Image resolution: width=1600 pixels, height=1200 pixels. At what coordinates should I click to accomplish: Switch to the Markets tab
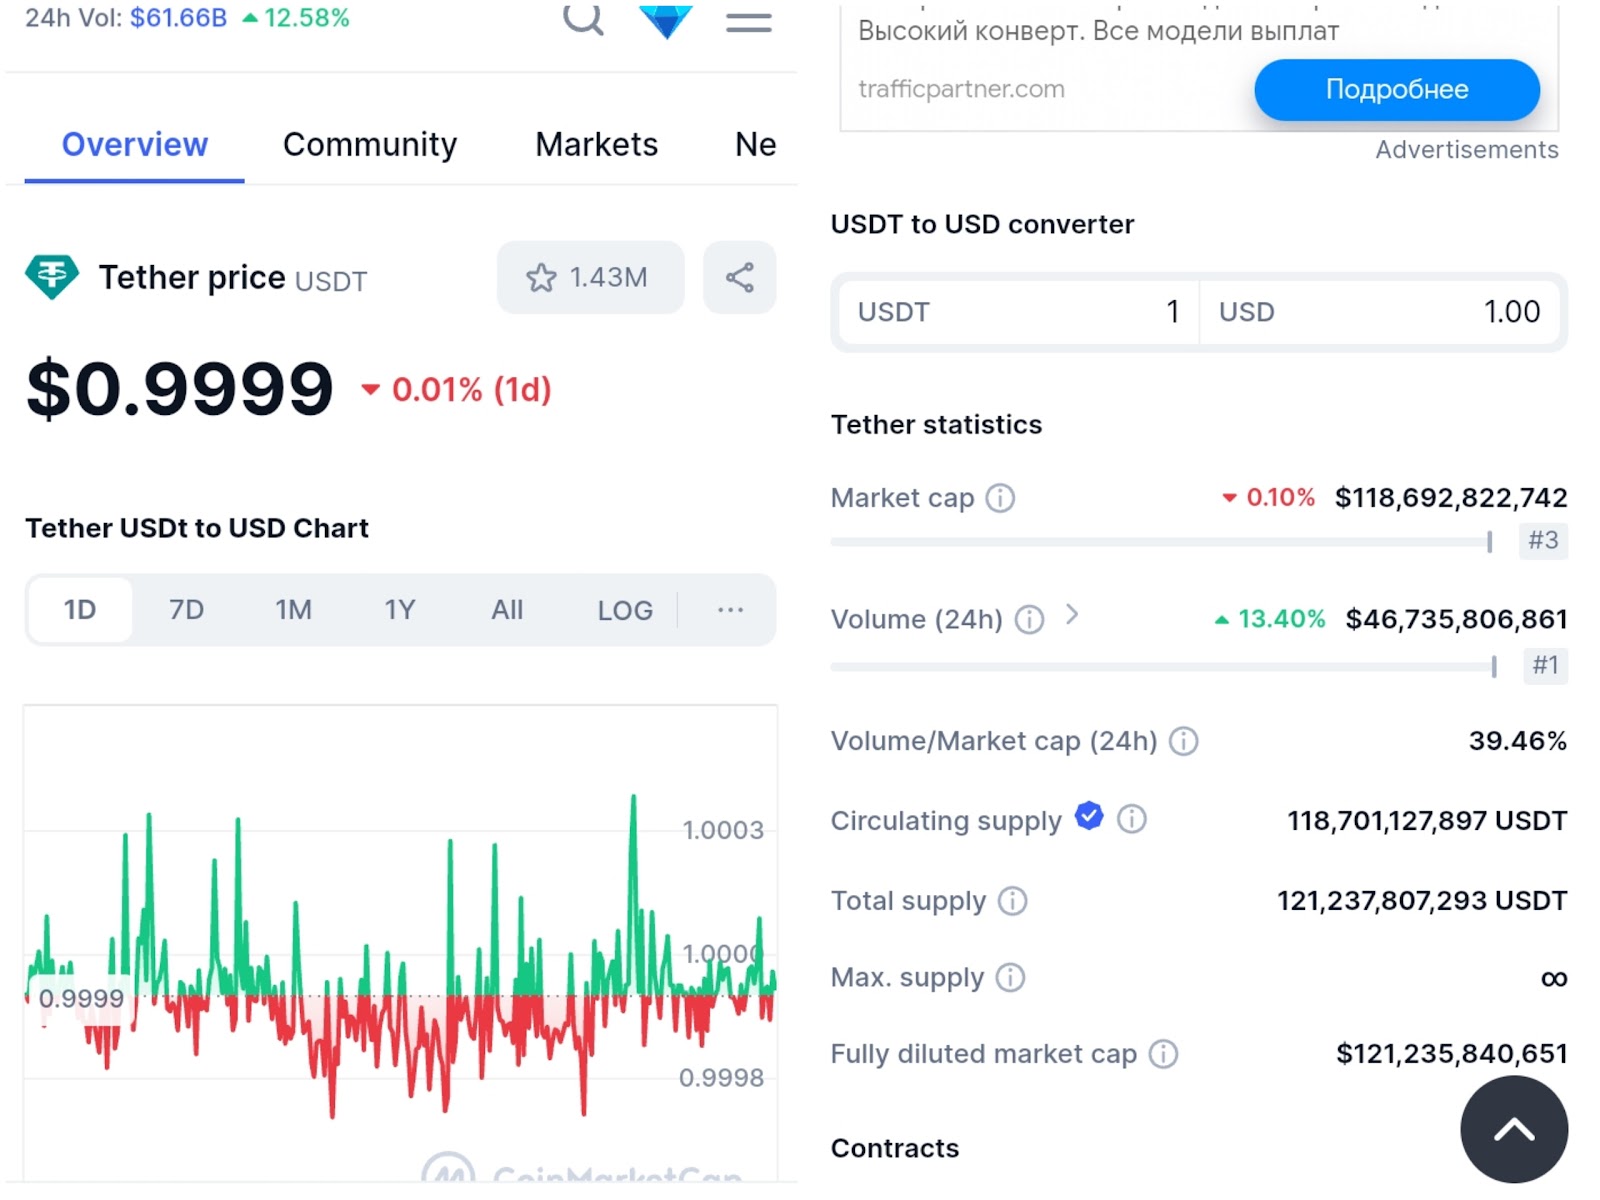[596, 145]
